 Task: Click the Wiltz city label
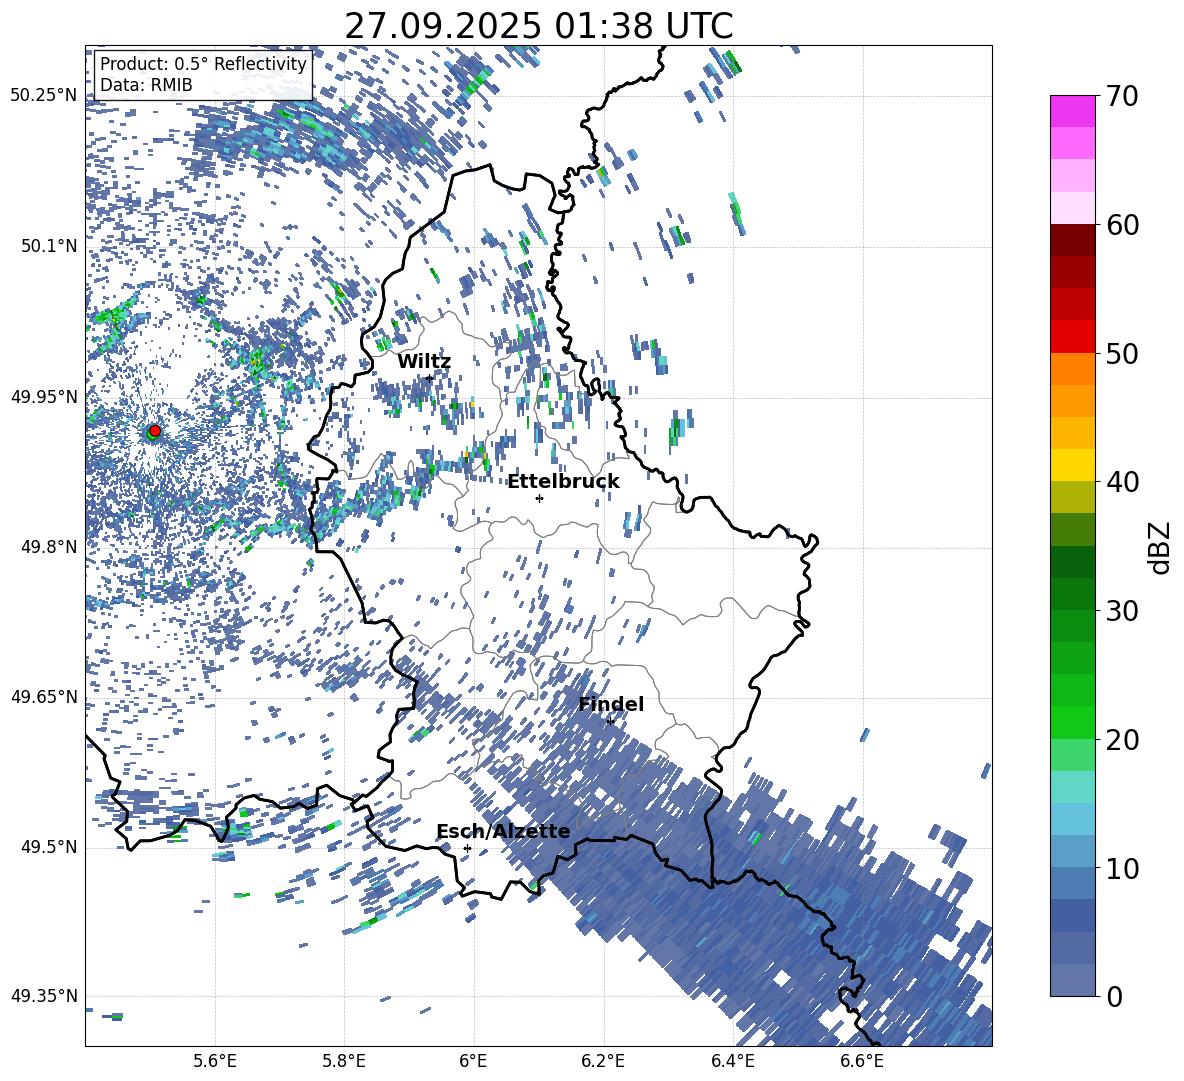coord(424,361)
